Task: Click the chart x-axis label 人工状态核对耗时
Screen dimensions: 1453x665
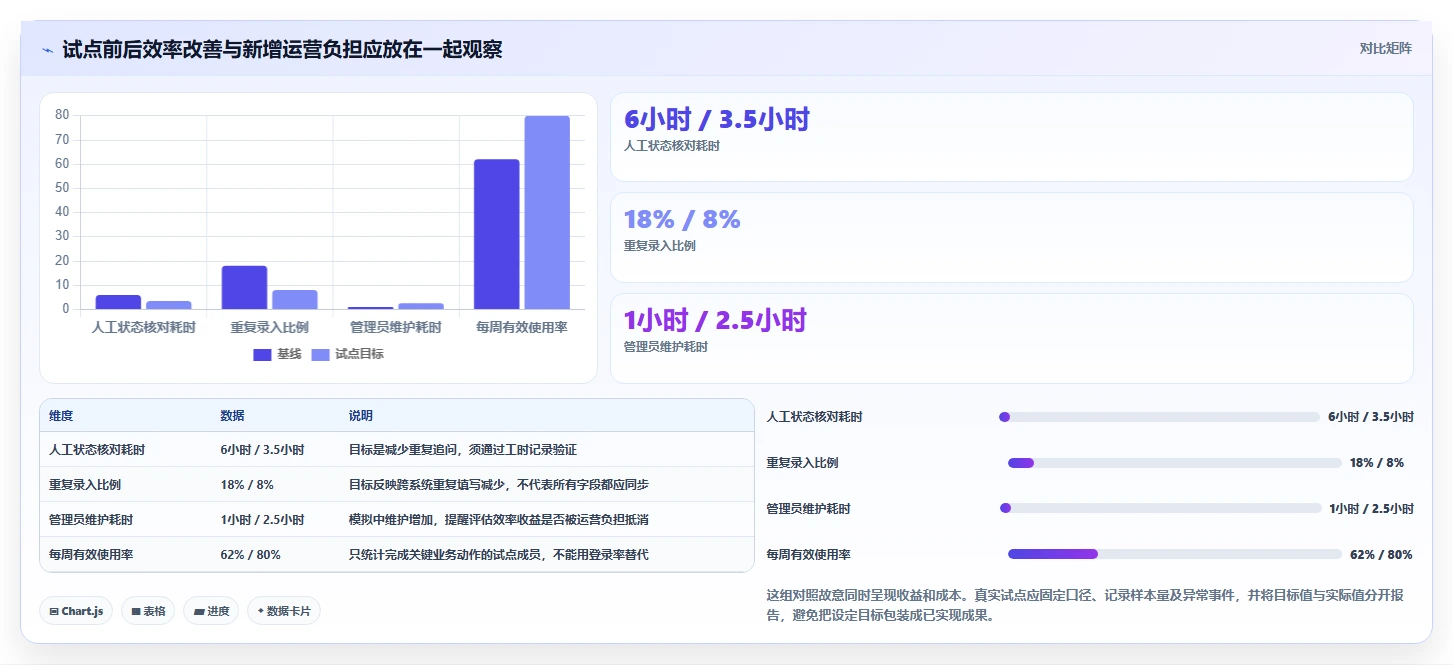Action: tap(143, 327)
